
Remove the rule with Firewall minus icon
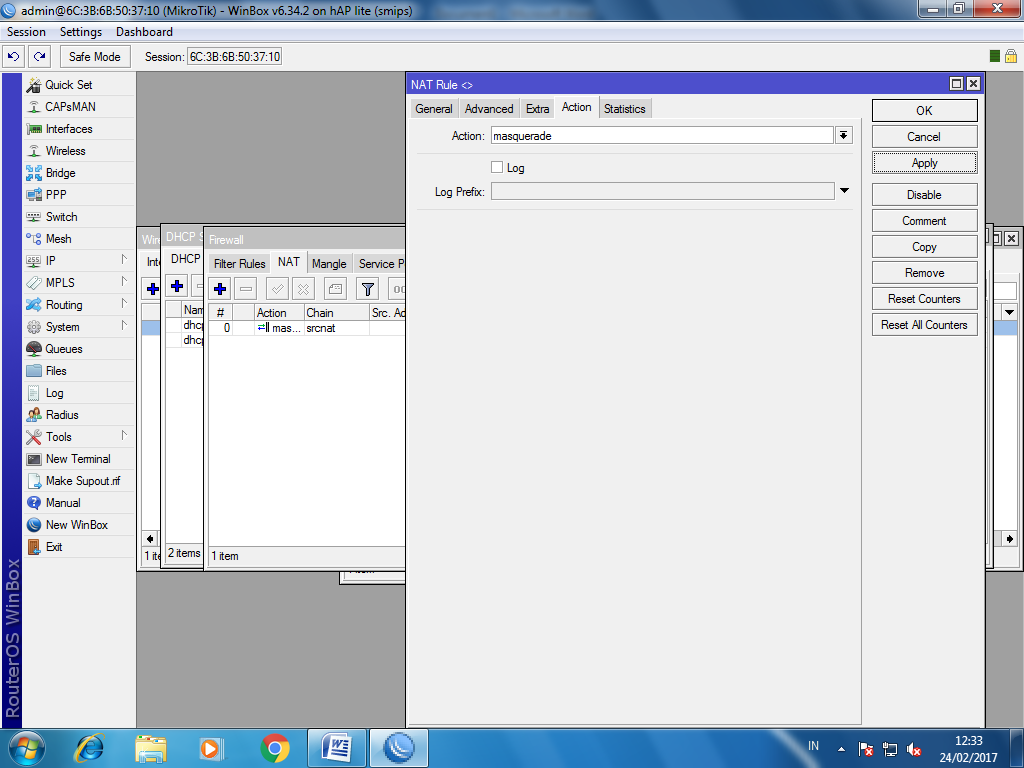246,289
